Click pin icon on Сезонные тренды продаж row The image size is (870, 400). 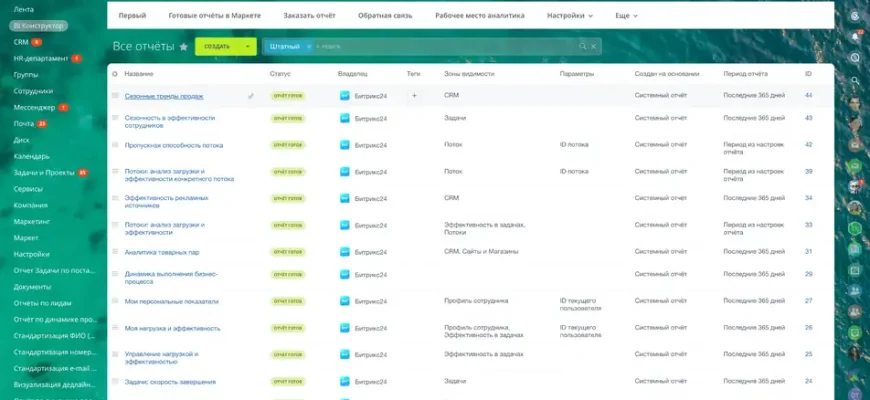[251, 96]
